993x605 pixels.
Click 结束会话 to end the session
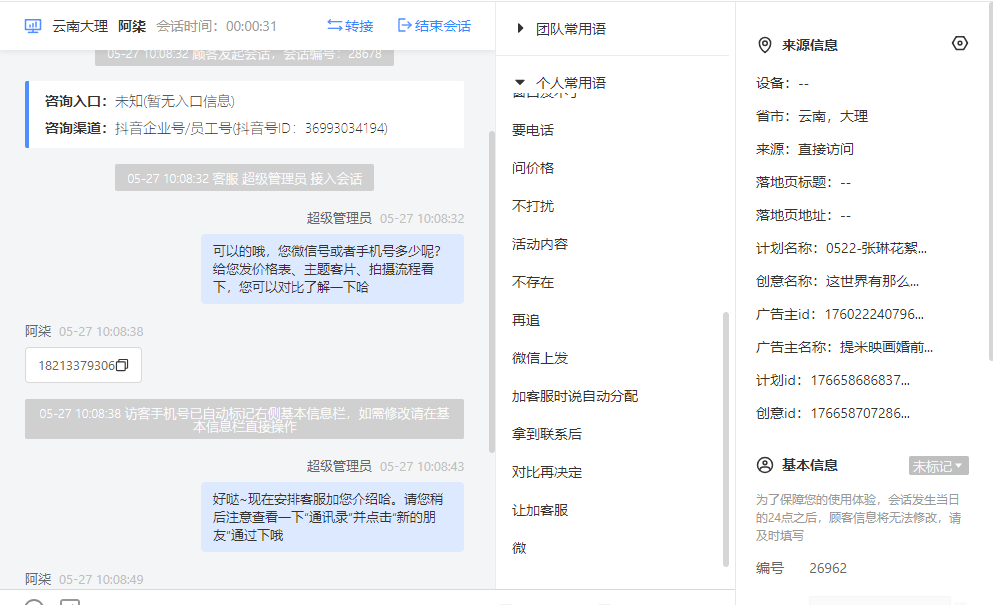tap(434, 26)
